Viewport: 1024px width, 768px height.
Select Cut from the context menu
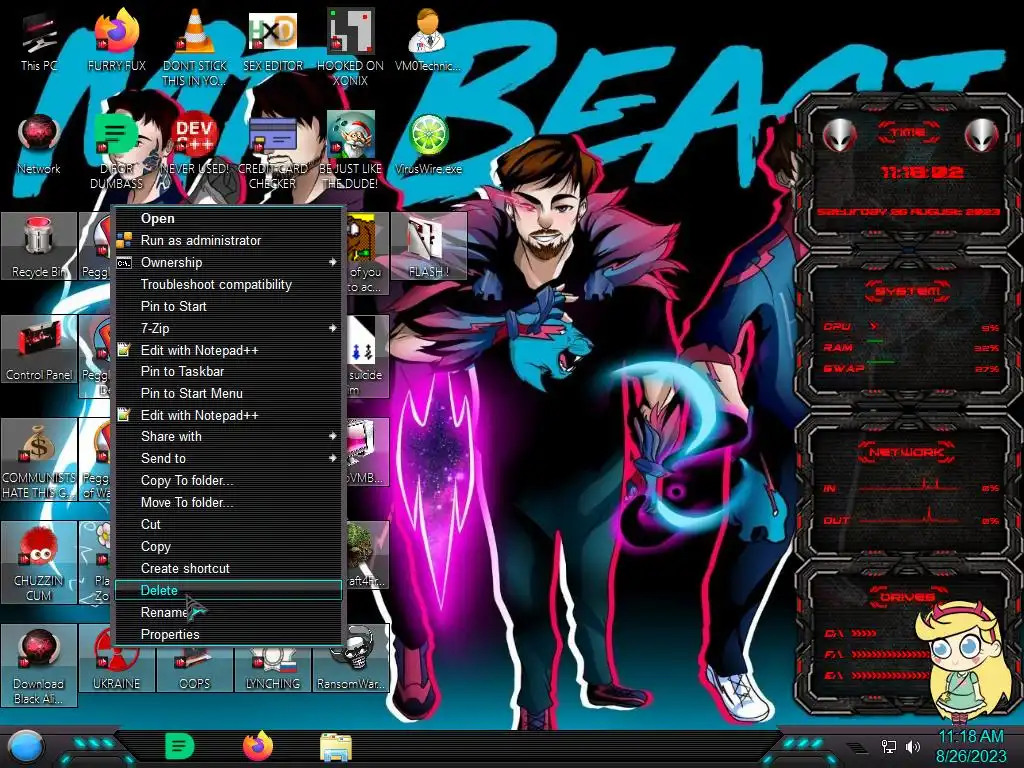pyautogui.click(x=229, y=524)
